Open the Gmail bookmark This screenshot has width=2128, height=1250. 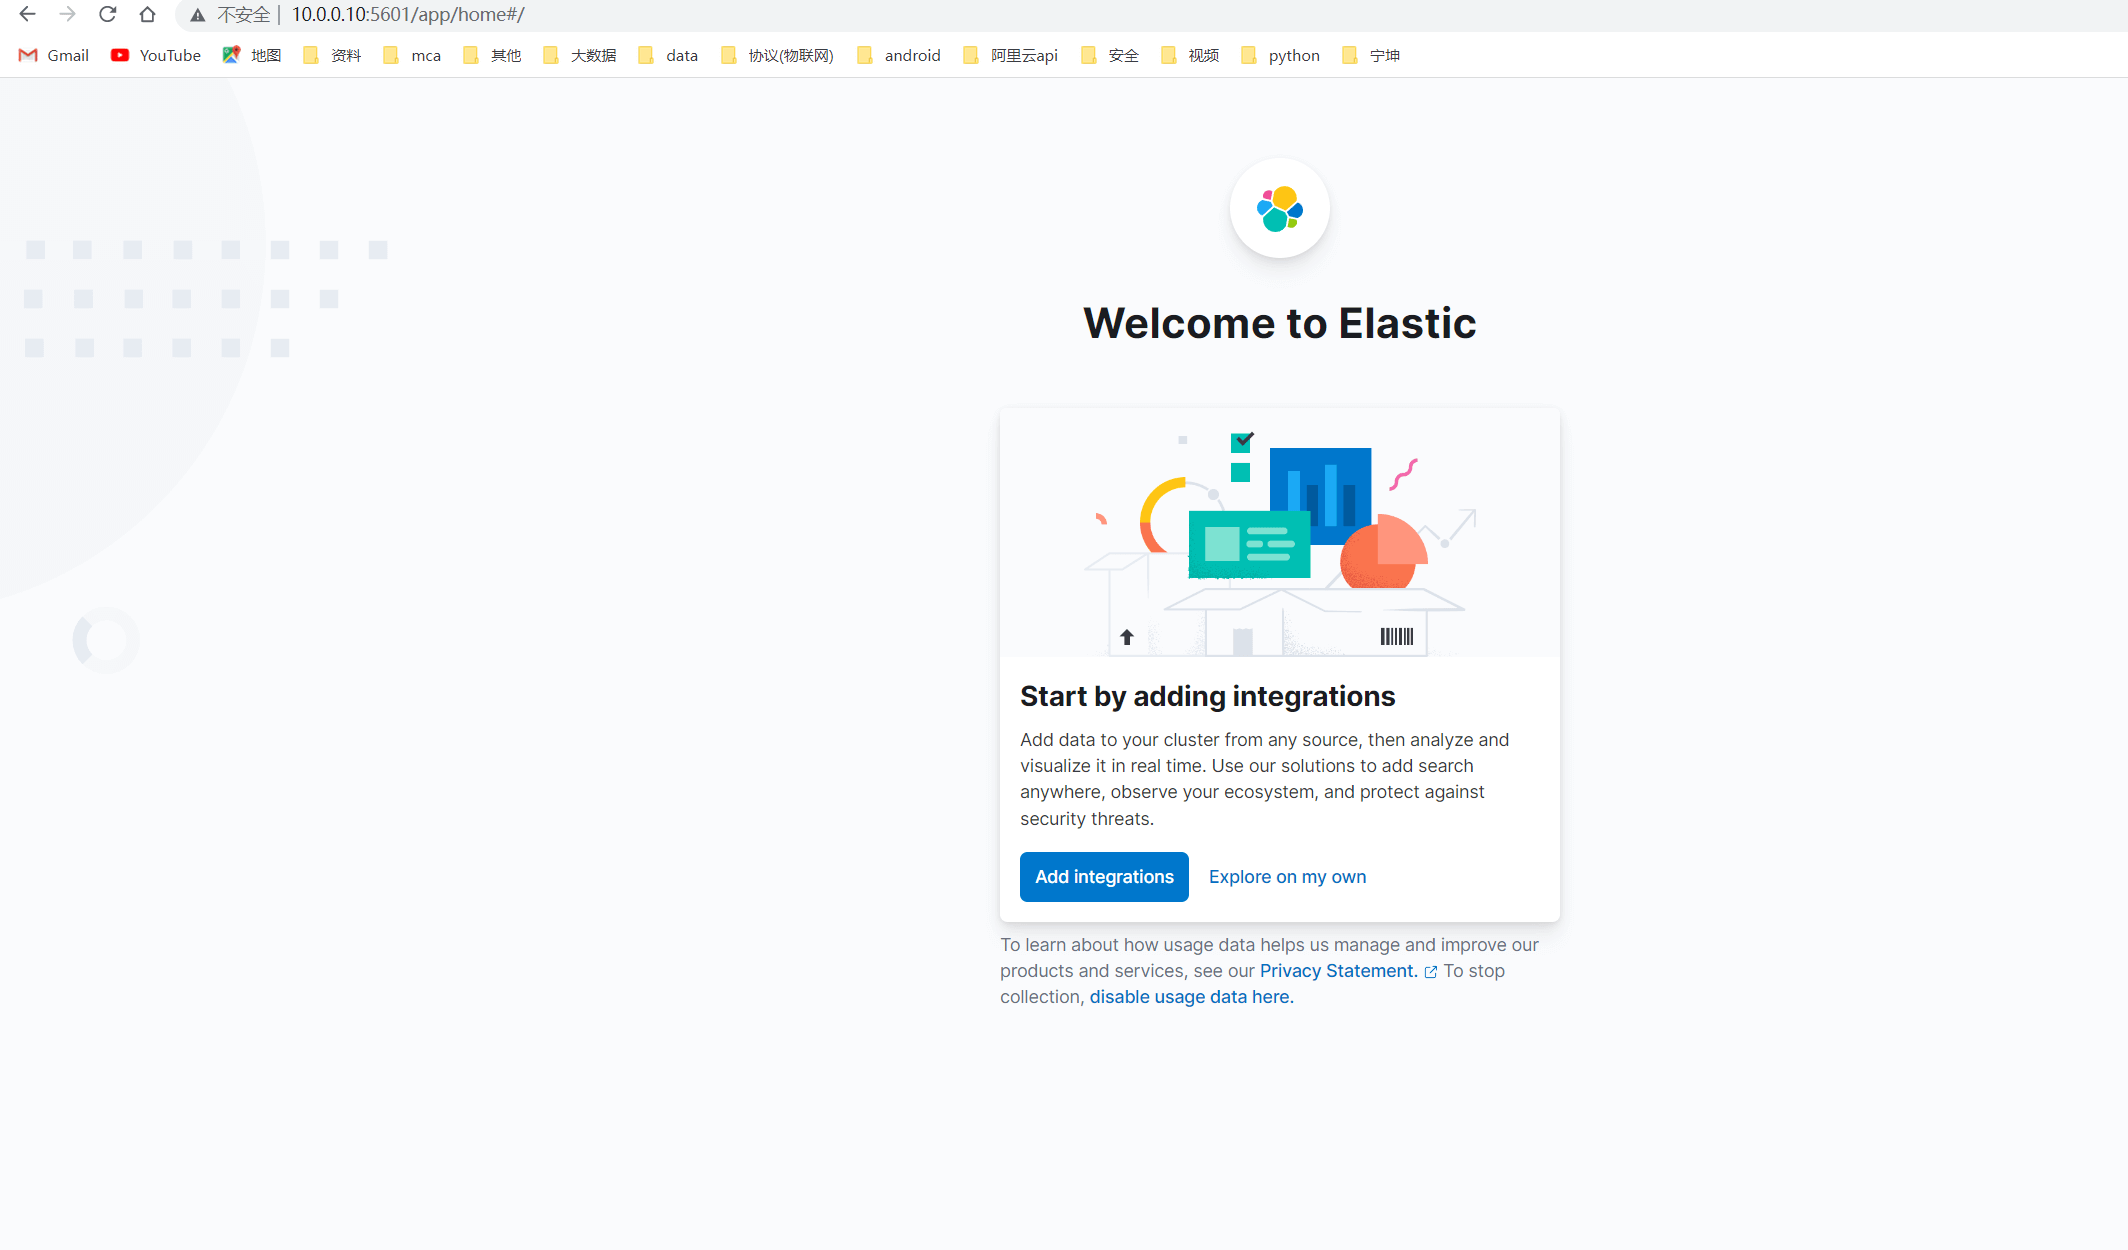[x=54, y=55]
